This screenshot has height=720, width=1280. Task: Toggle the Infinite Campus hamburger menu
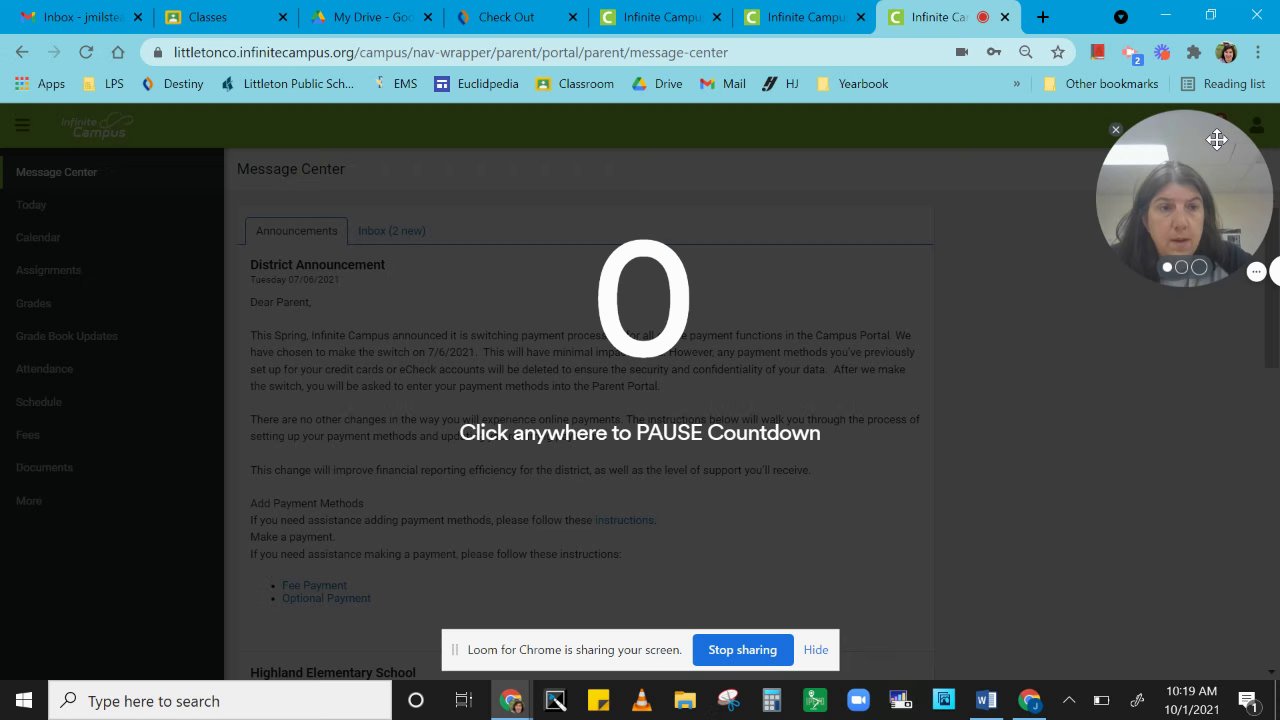[22, 125]
